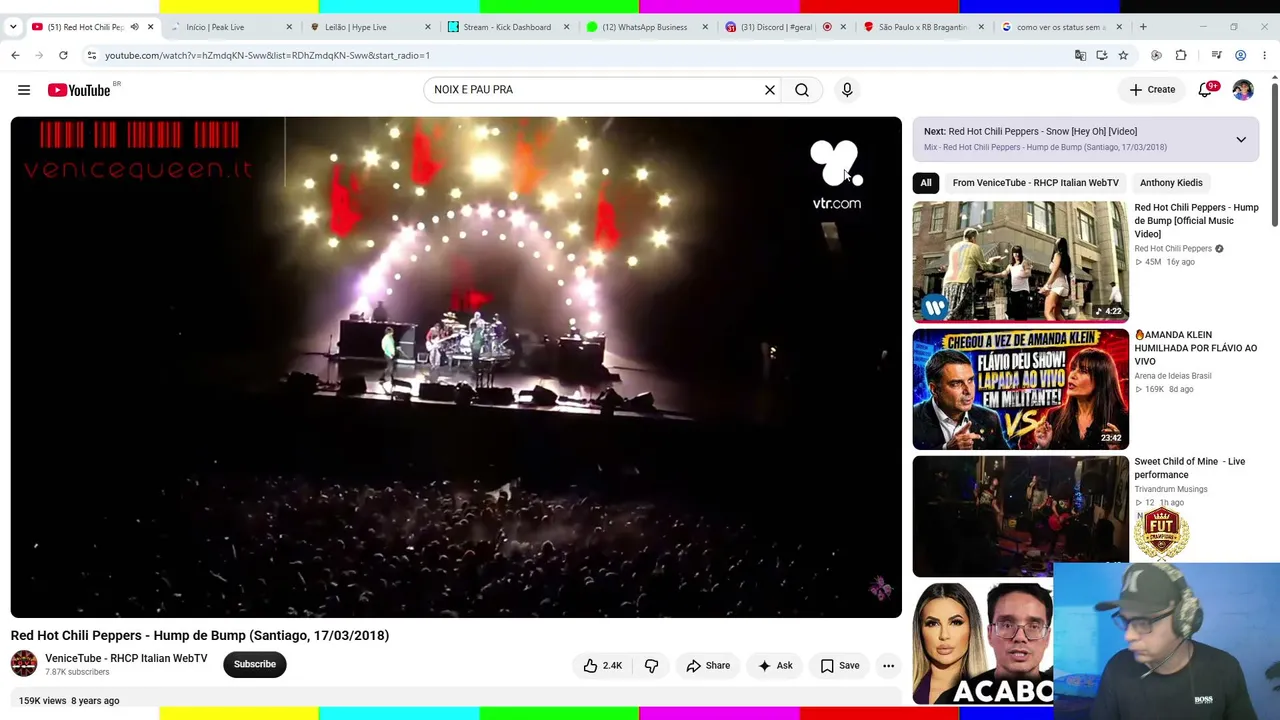Screen dimensions: 1280x720
Task: Open Amanda Klein vs Flávio video thumbnail
Action: tap(1020, 389)
